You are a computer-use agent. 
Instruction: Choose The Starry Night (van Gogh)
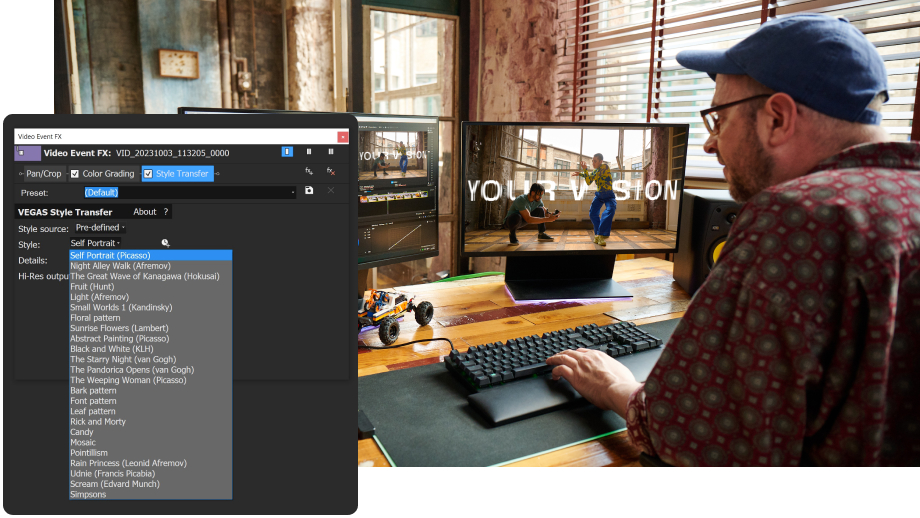(x=151, y=359)
